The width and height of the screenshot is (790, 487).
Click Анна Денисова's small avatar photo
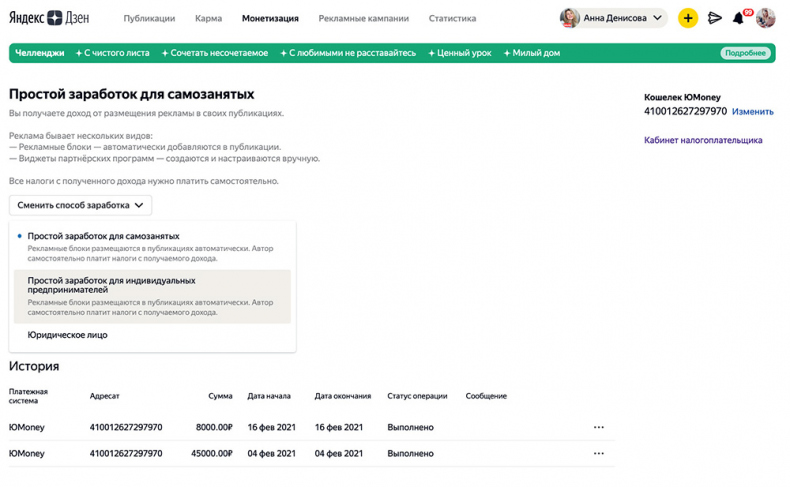[570, 18]
